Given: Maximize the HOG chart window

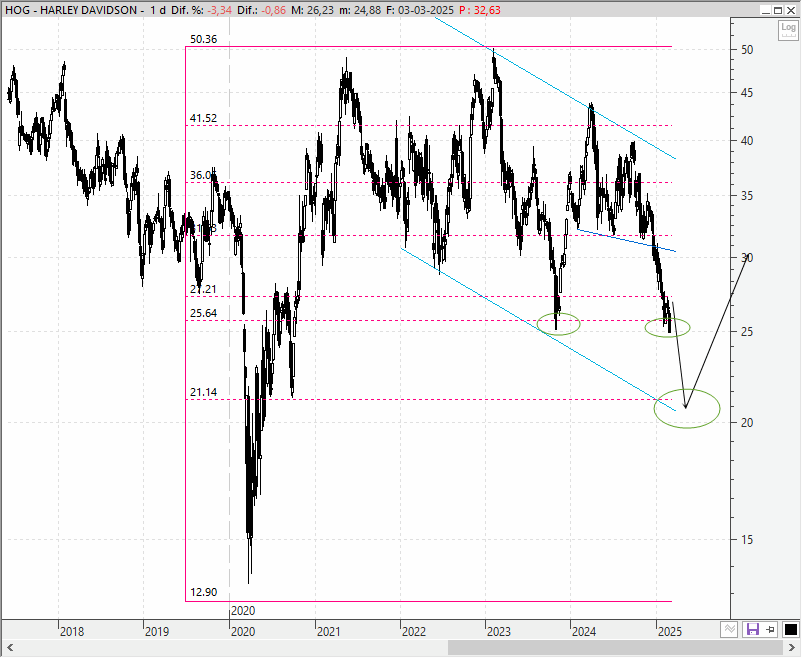Looking at the screenshot, I should point(777,10).
